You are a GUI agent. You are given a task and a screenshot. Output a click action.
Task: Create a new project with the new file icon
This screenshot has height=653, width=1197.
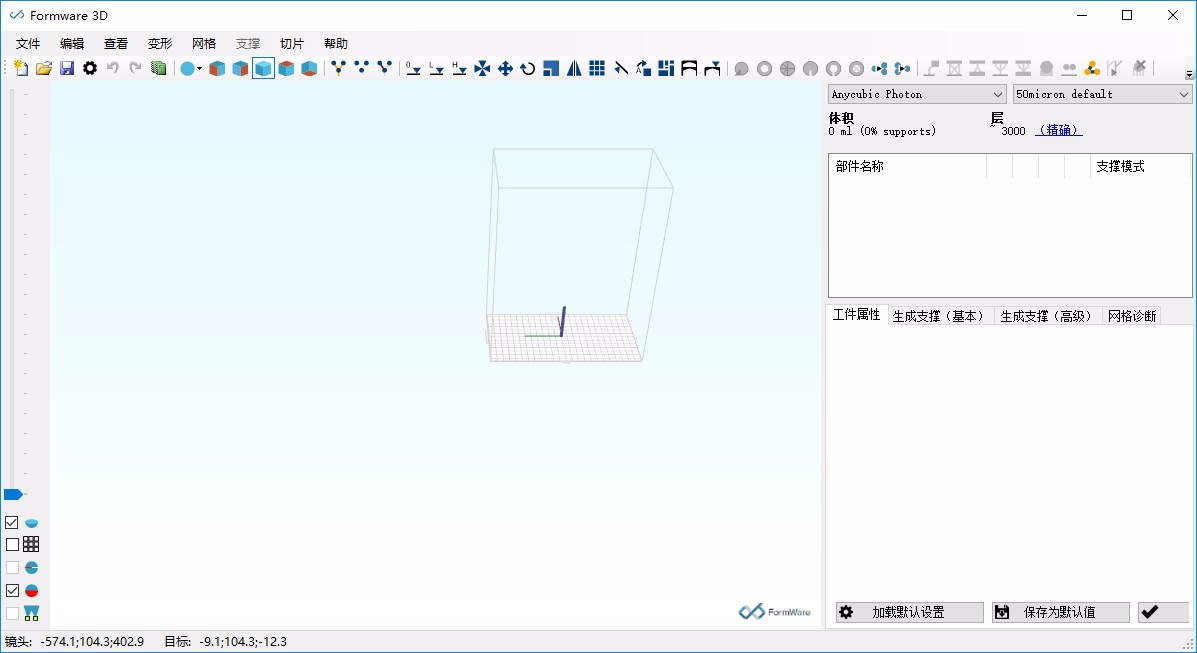(21, 69)
